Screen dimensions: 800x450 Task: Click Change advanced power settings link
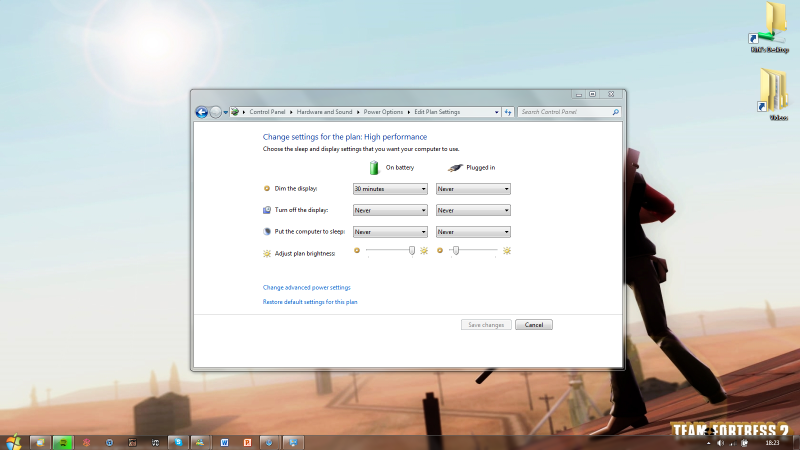point(307,287)
